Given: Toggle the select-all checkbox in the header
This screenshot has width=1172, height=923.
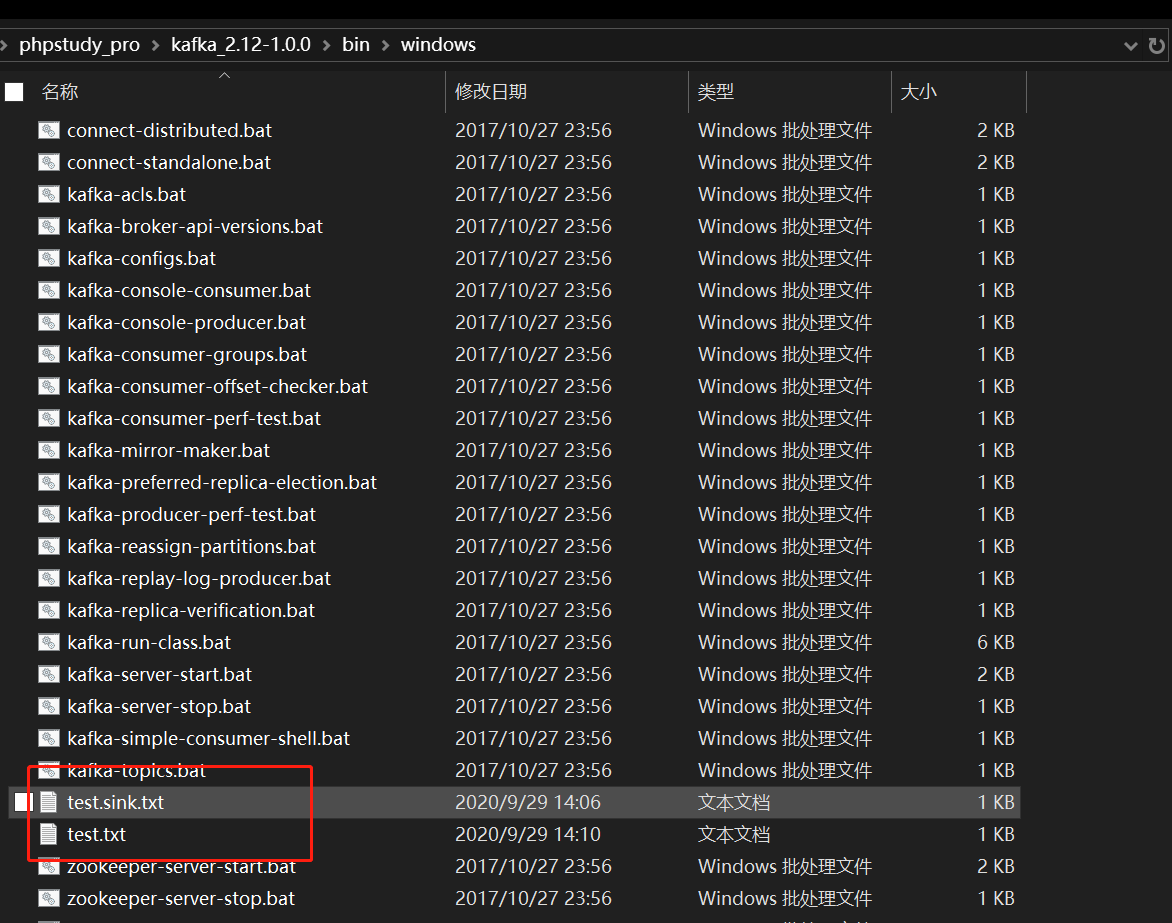Looking at the screenshot, I should [14, 92].
